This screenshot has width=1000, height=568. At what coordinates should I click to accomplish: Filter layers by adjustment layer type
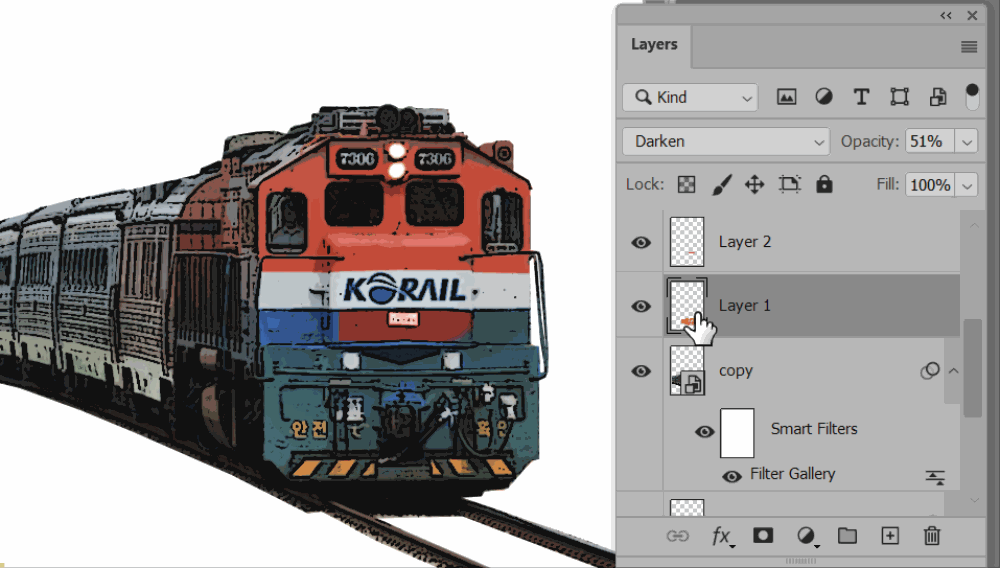(x=823, y=97)
